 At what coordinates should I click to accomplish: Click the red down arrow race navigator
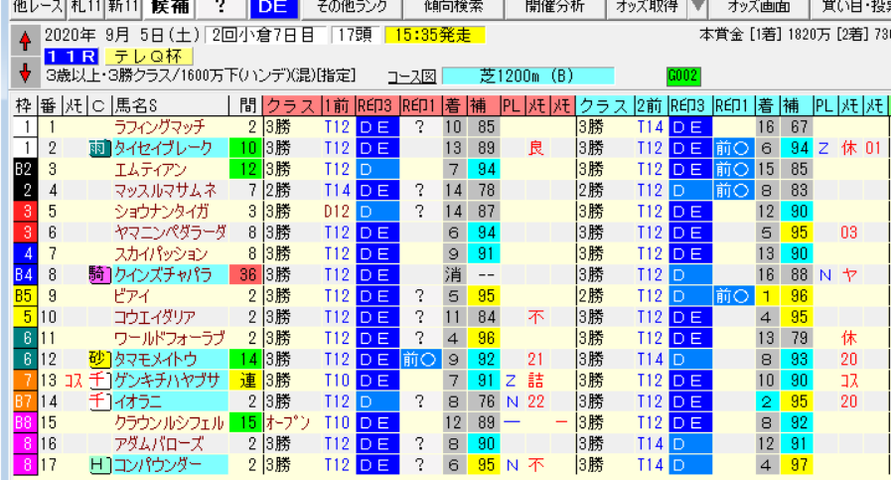pos(25,72)
